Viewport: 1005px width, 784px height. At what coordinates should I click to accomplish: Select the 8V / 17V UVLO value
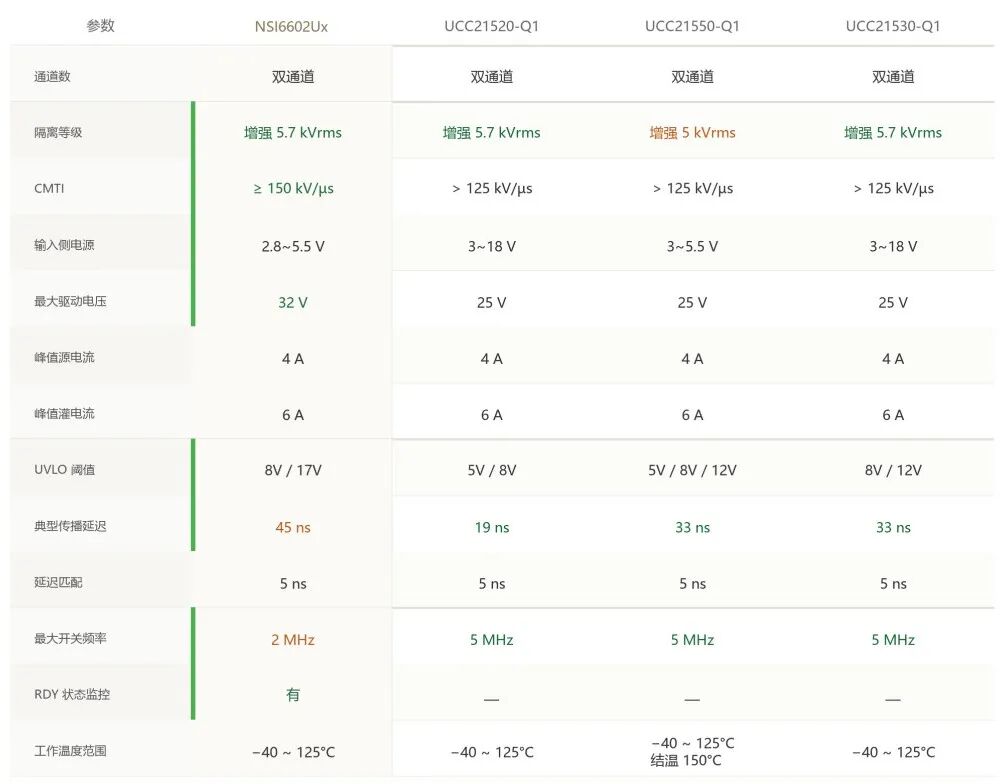coord(293,471)
